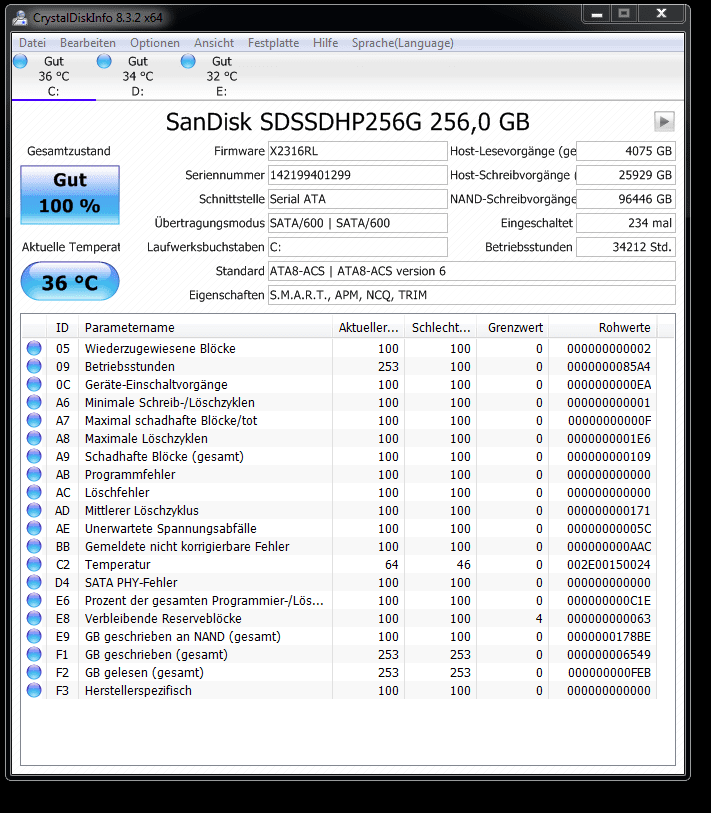711x813 pixels.
Task: Click status orb of Herstellerspezifisch row
Action: click(34, 690)
